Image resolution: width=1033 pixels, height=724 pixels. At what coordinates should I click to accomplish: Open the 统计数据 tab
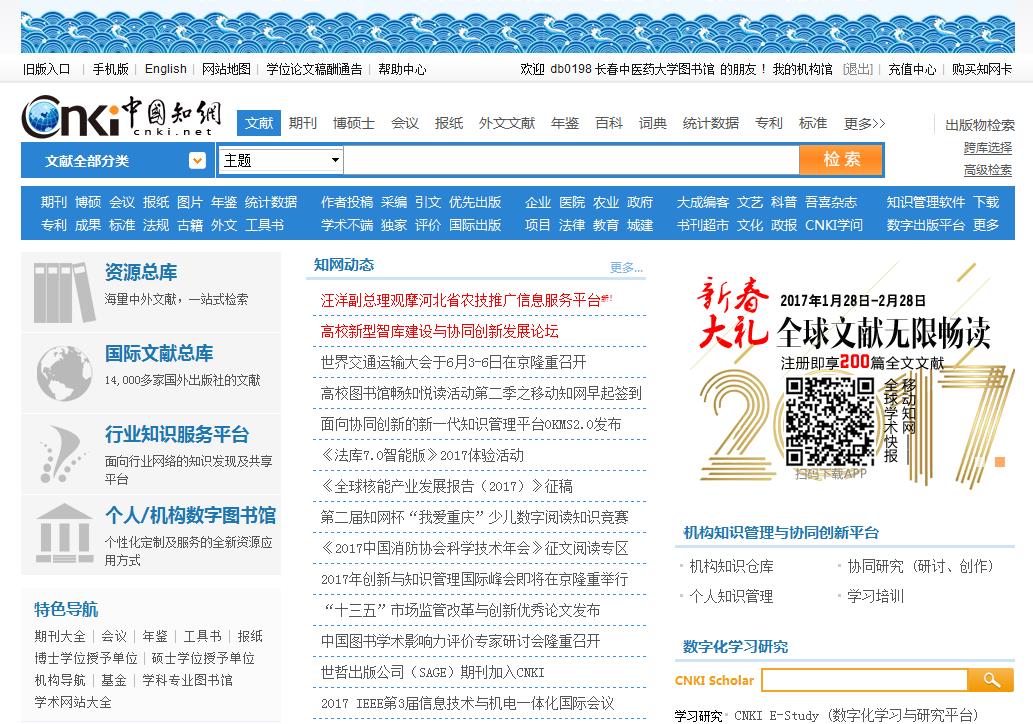click(710, 123)
